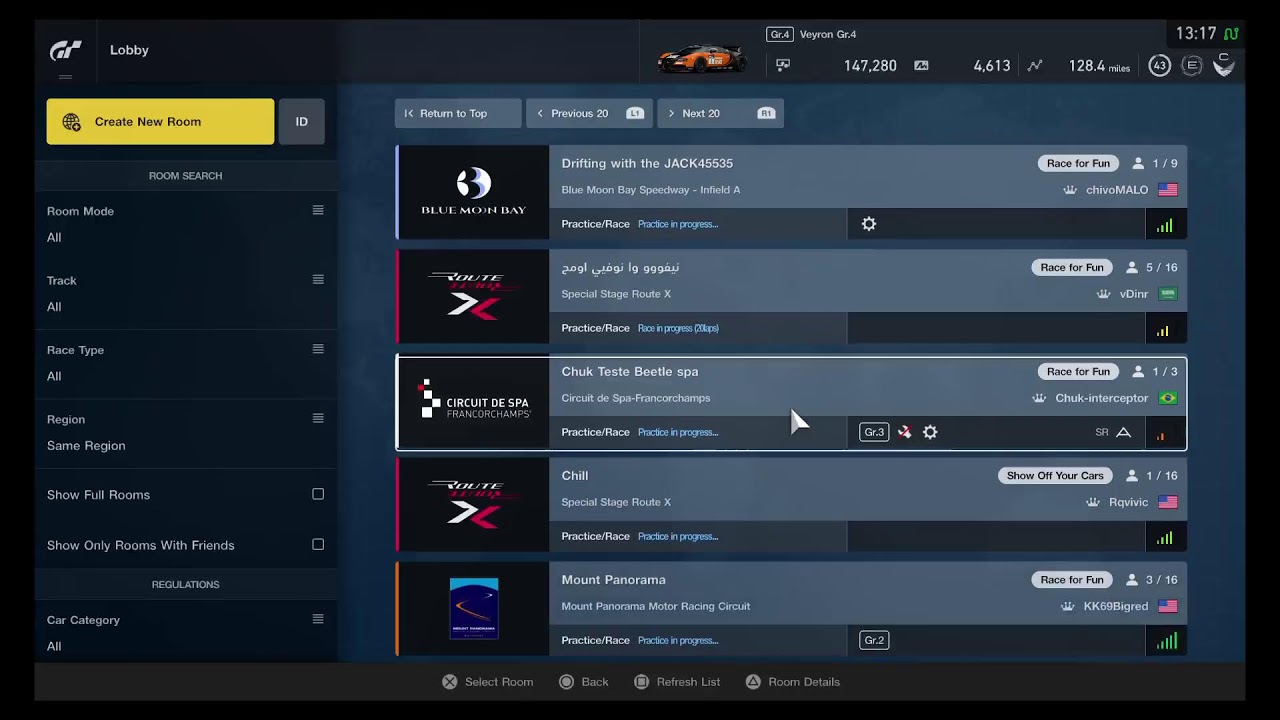The height and width of the screenshot is (720, 1280).
Task: Click the Race for Fun tag in chivoMALO's room
Action: click(x=1078, y=164)
